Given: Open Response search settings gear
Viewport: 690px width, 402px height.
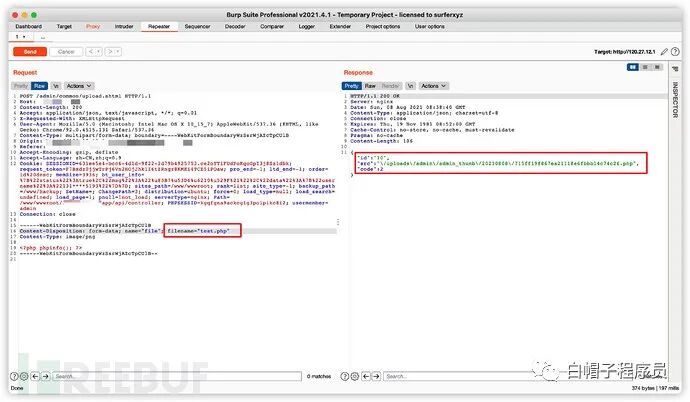Looking at the screenshot, I should coord(355,376).
